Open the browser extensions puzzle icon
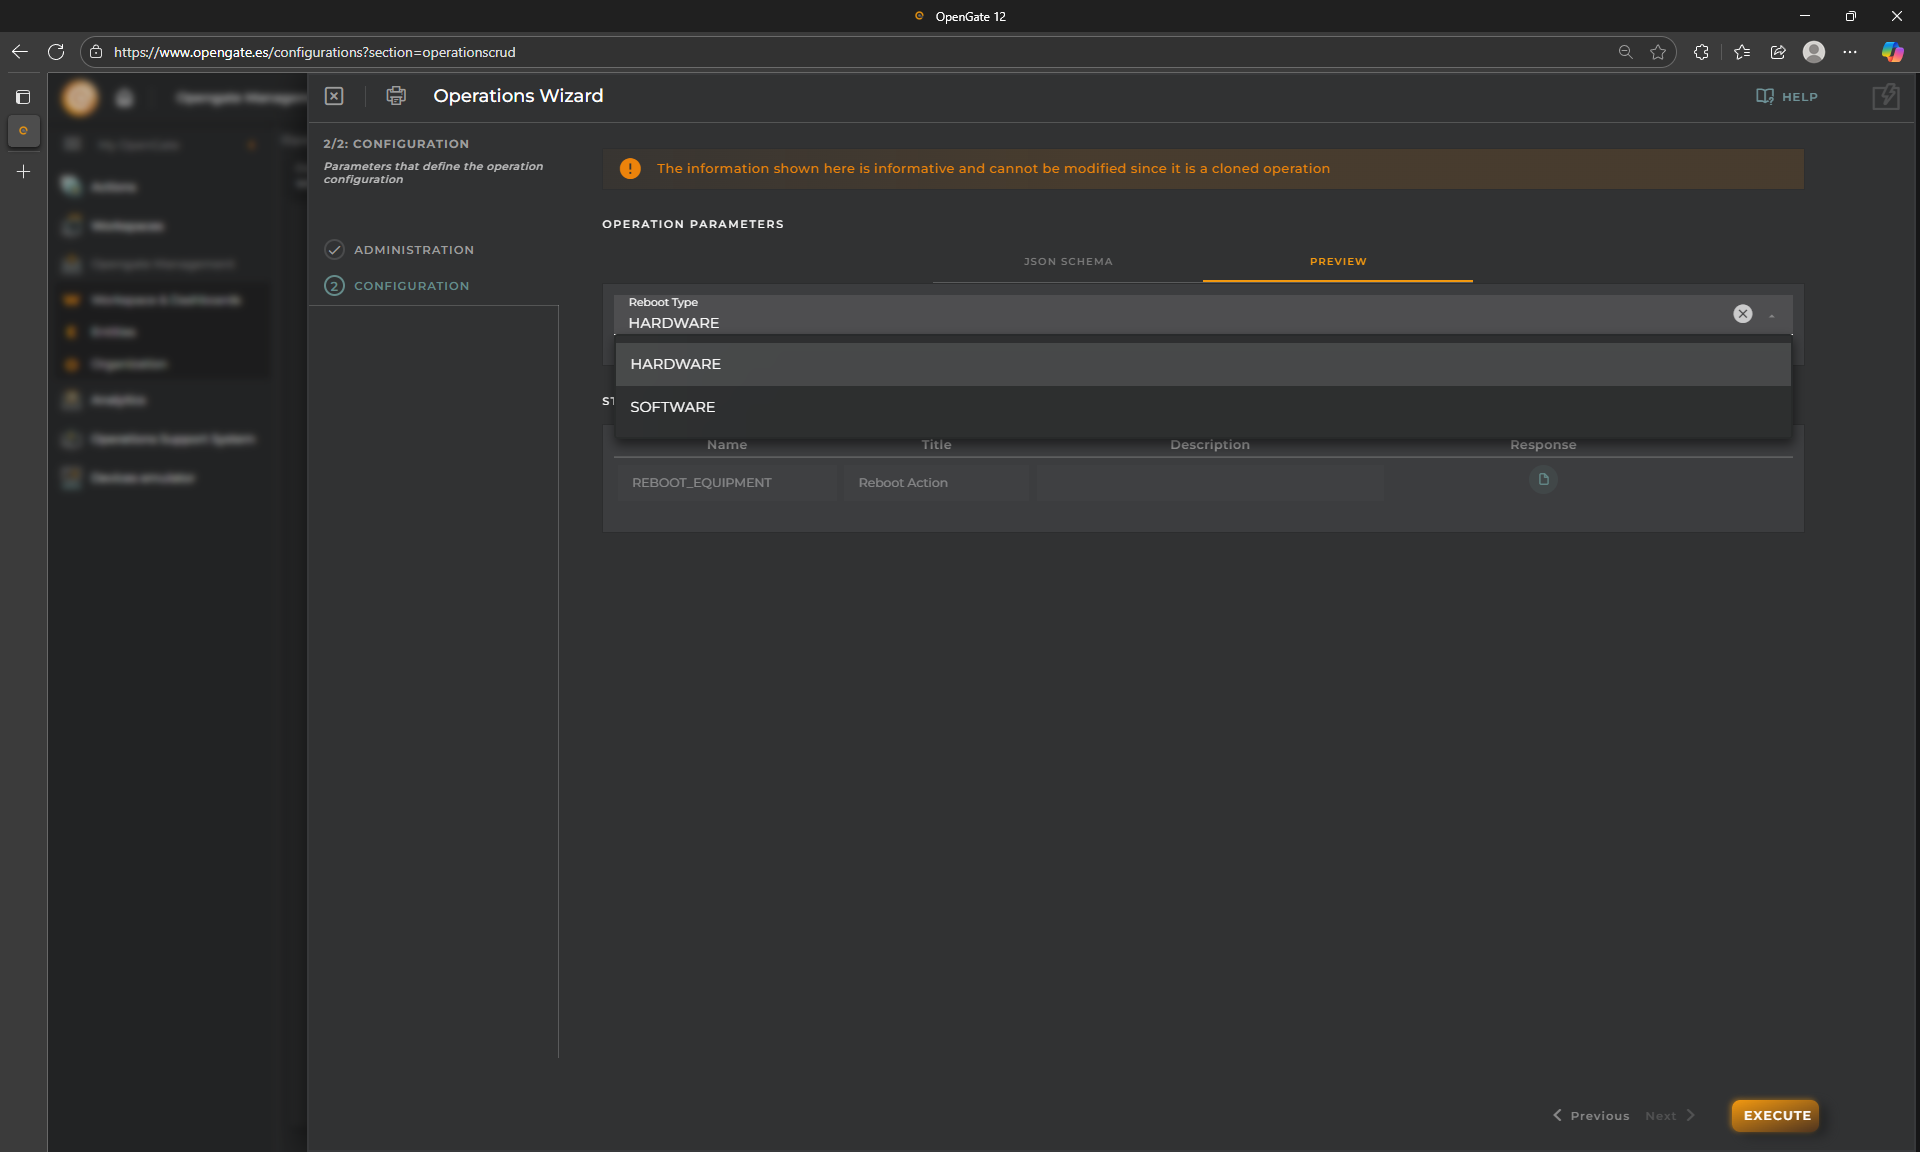 point(1701,52)
